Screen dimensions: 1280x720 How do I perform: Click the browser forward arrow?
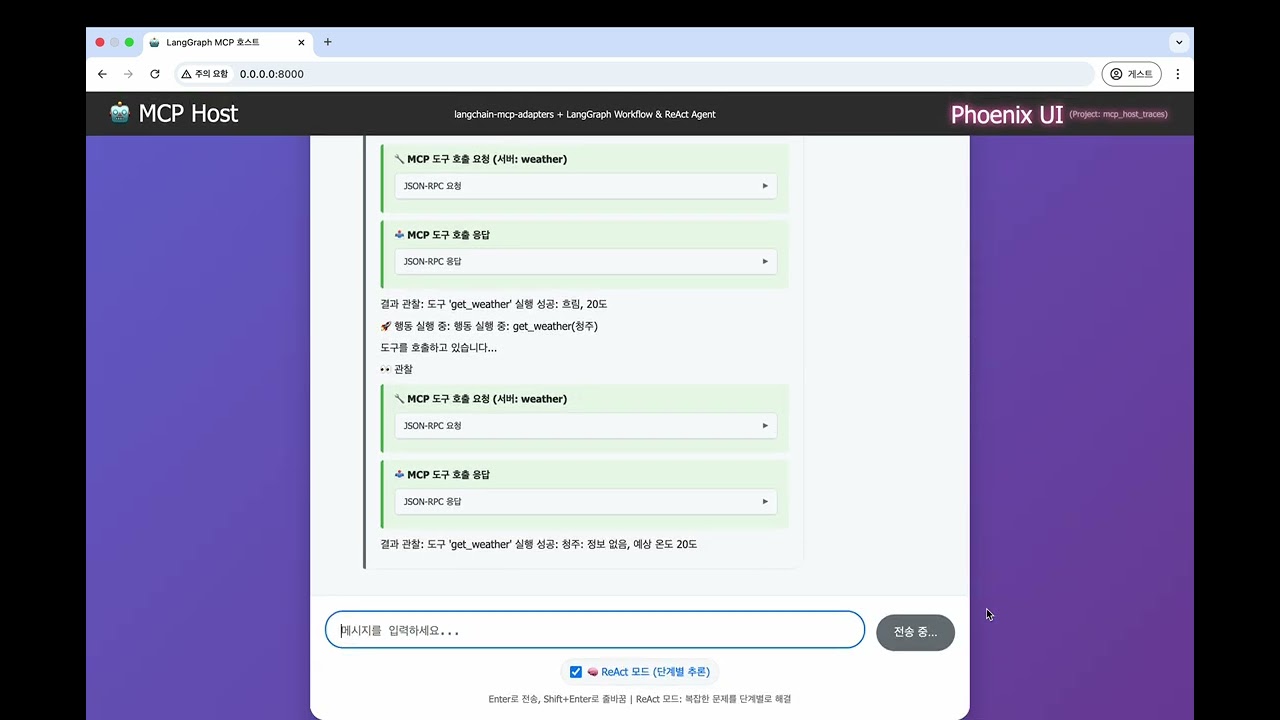pyautogui.click(x=128, y=74)
